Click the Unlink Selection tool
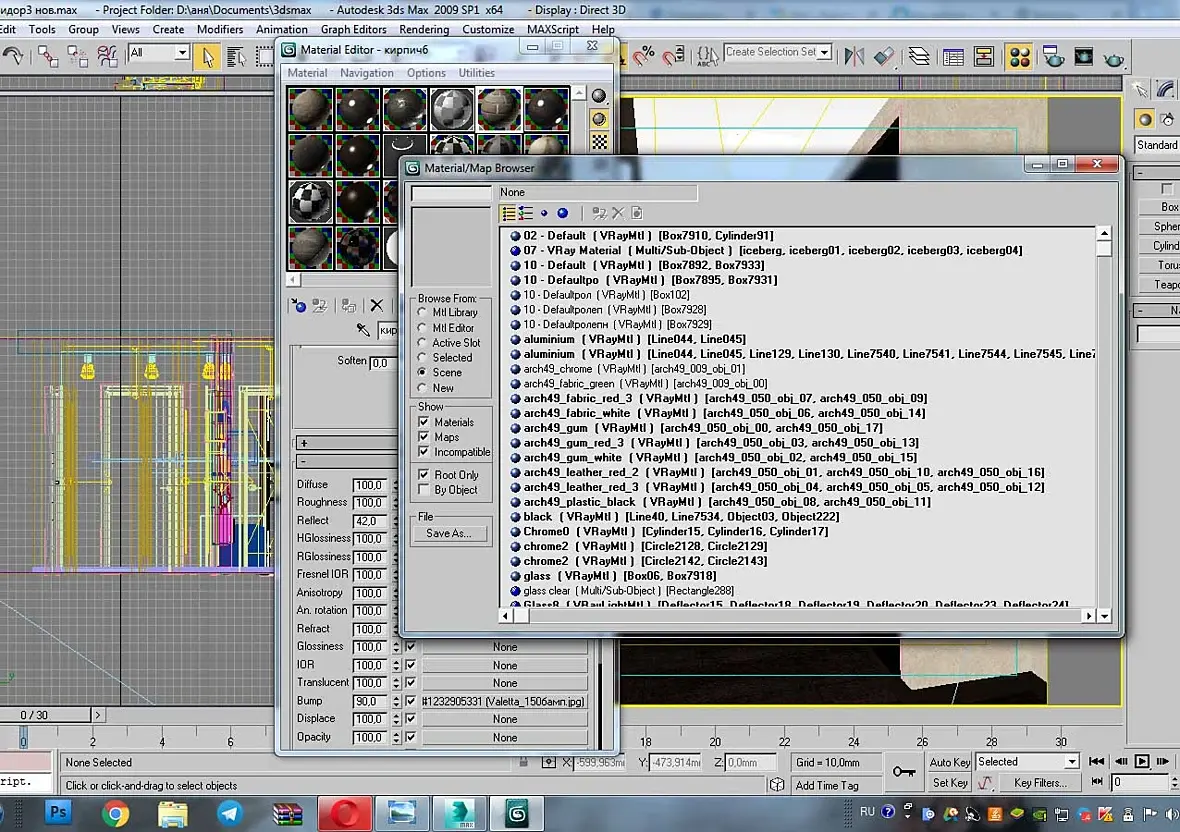The width and height of the screenshot is (1180, 832). pos(78,56)
